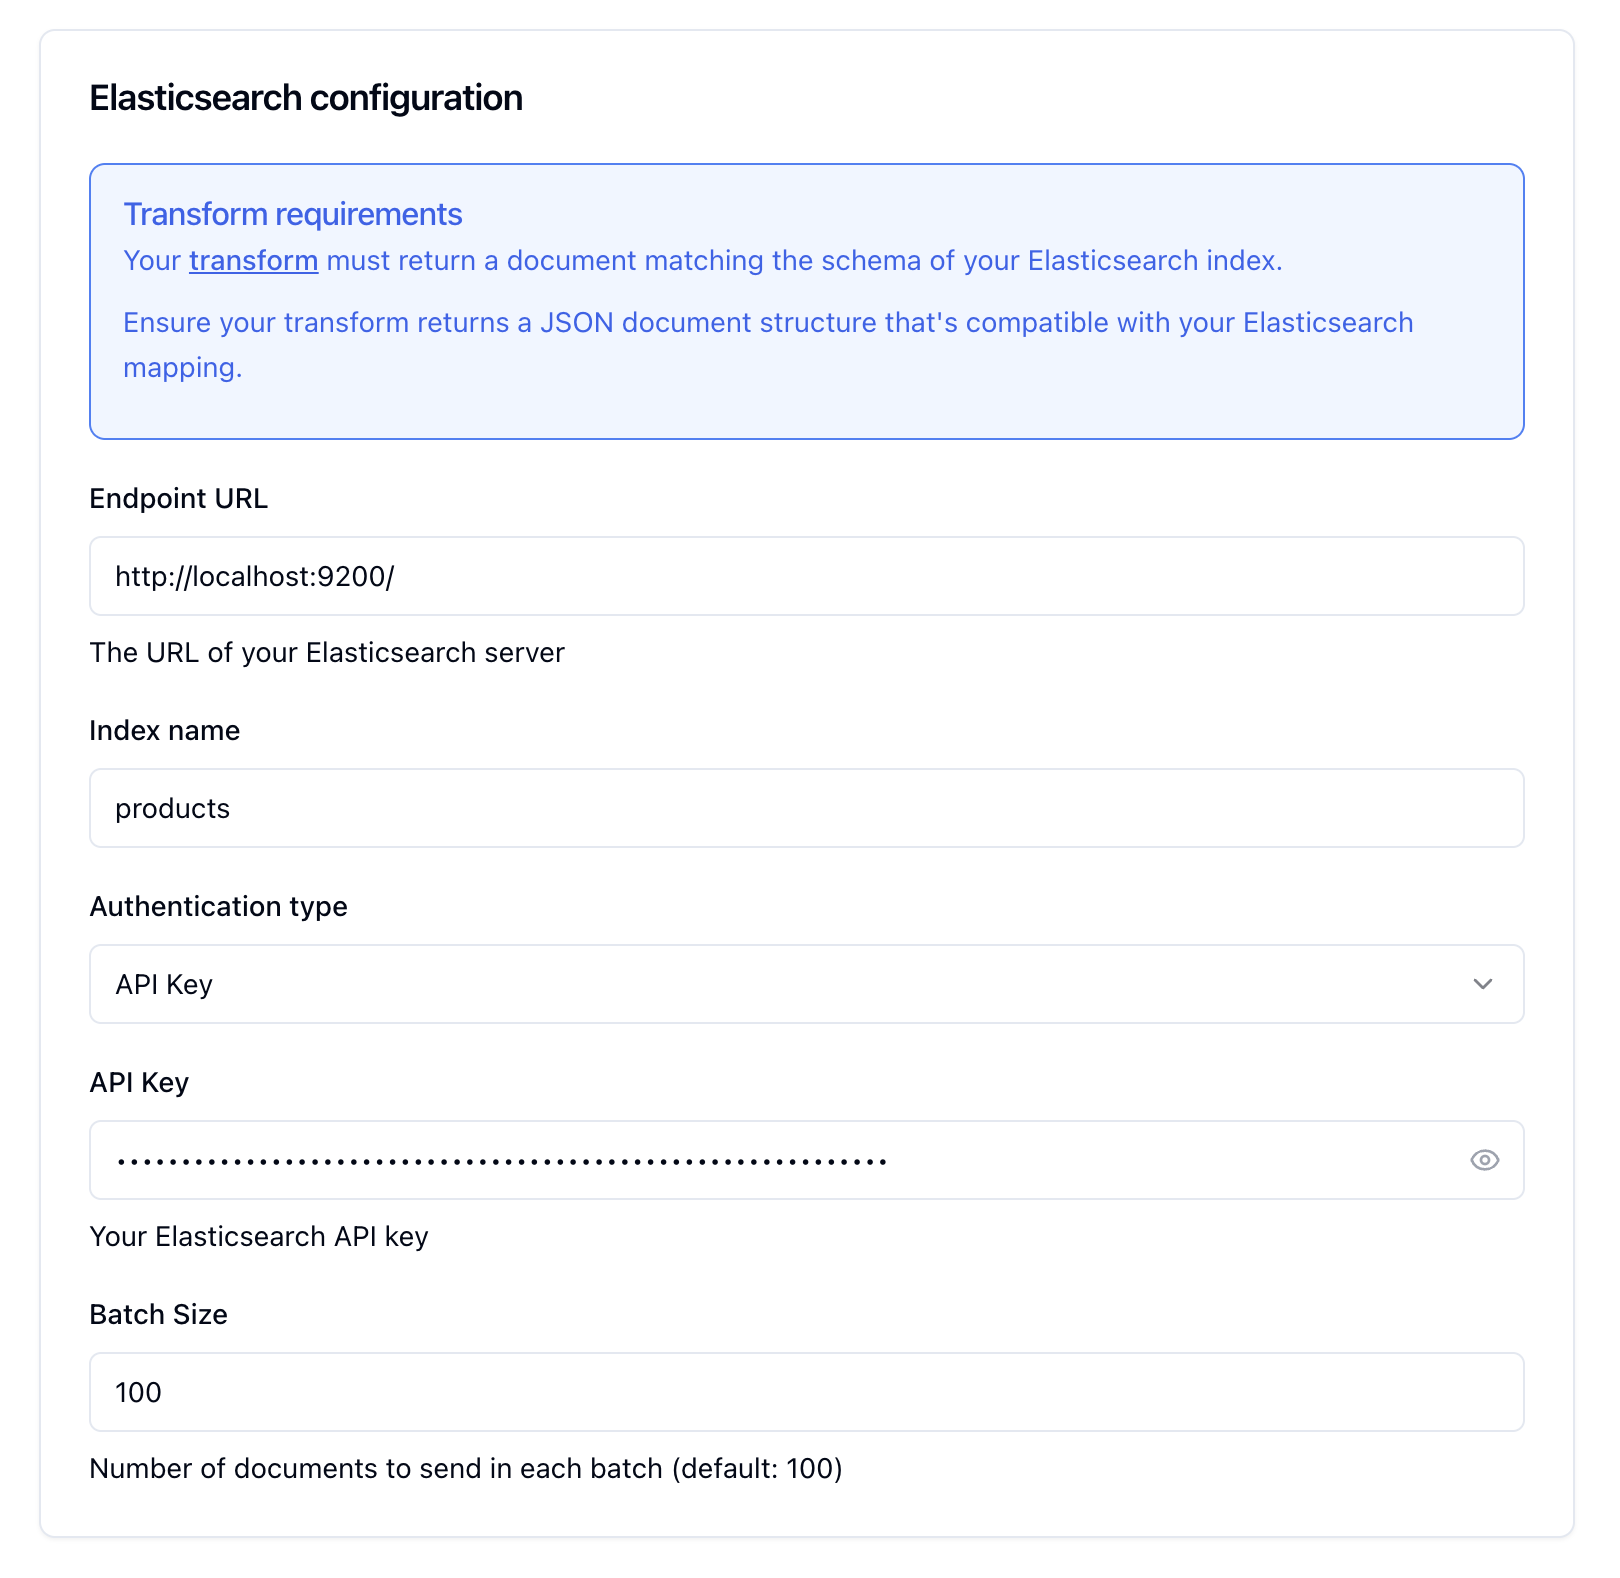1620x1578 pixels.
Task: Click the Batch Size field showing 100
Action: [x=806, y=1392]
